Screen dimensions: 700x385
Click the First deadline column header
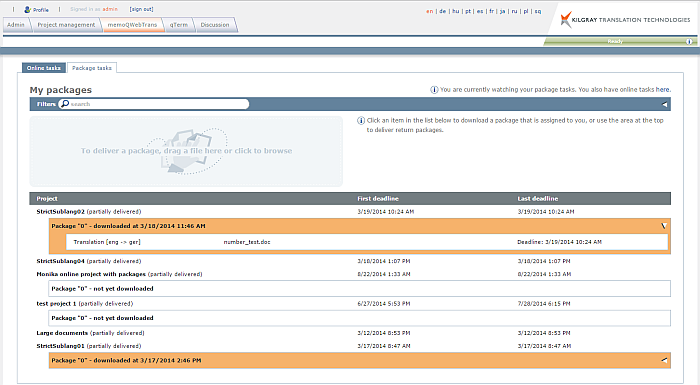click(x=378, y=199)
